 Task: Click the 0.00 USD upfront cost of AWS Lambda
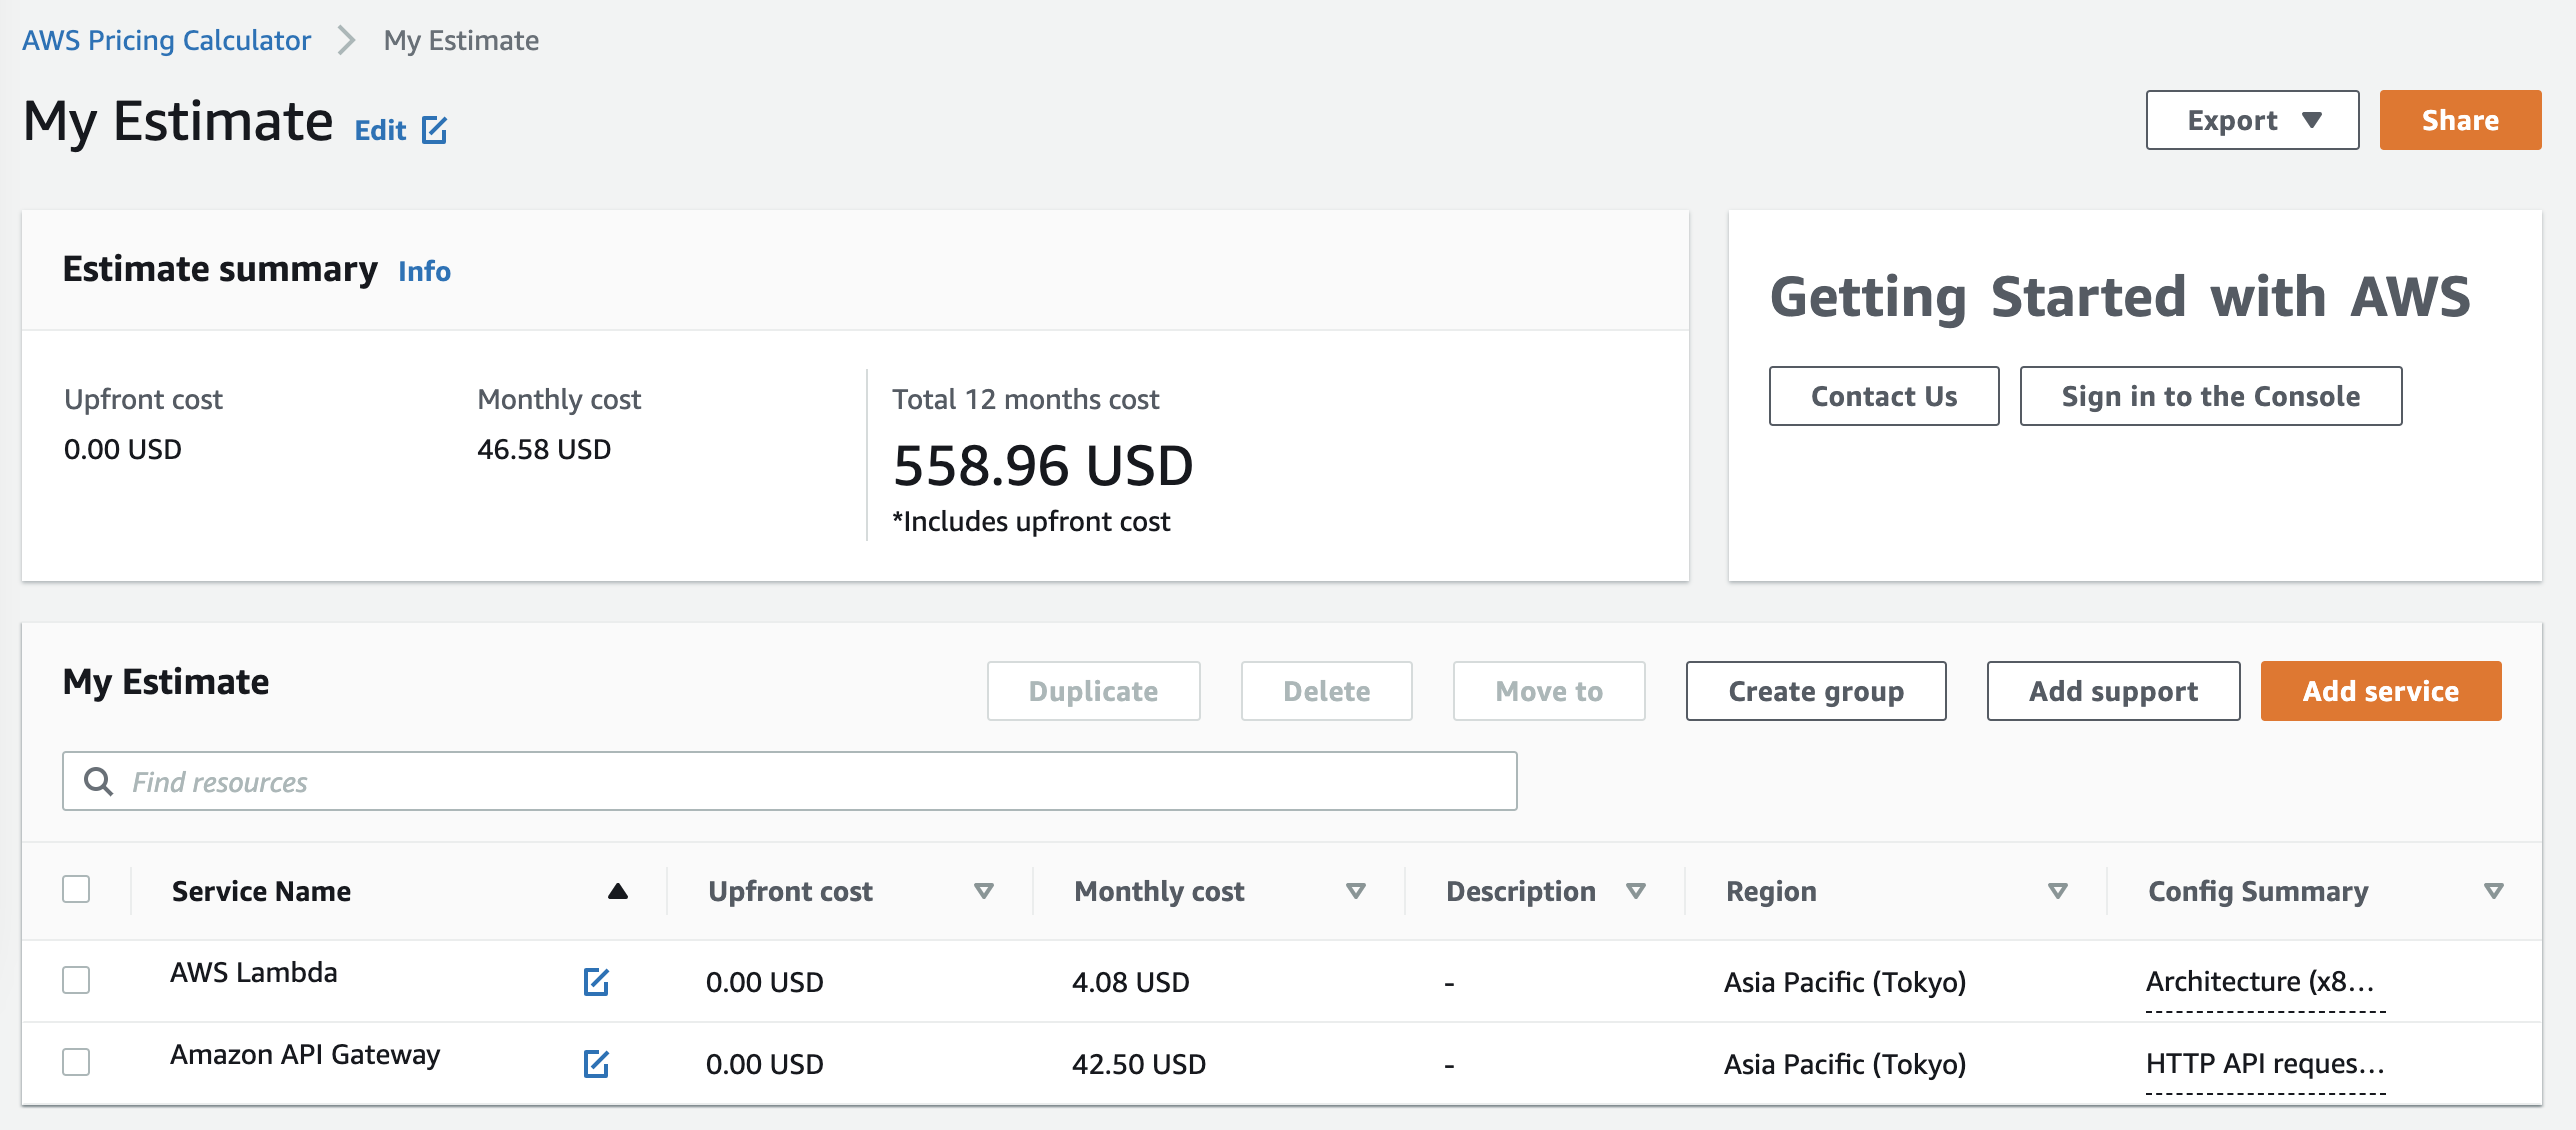click(x=765, y=982)
